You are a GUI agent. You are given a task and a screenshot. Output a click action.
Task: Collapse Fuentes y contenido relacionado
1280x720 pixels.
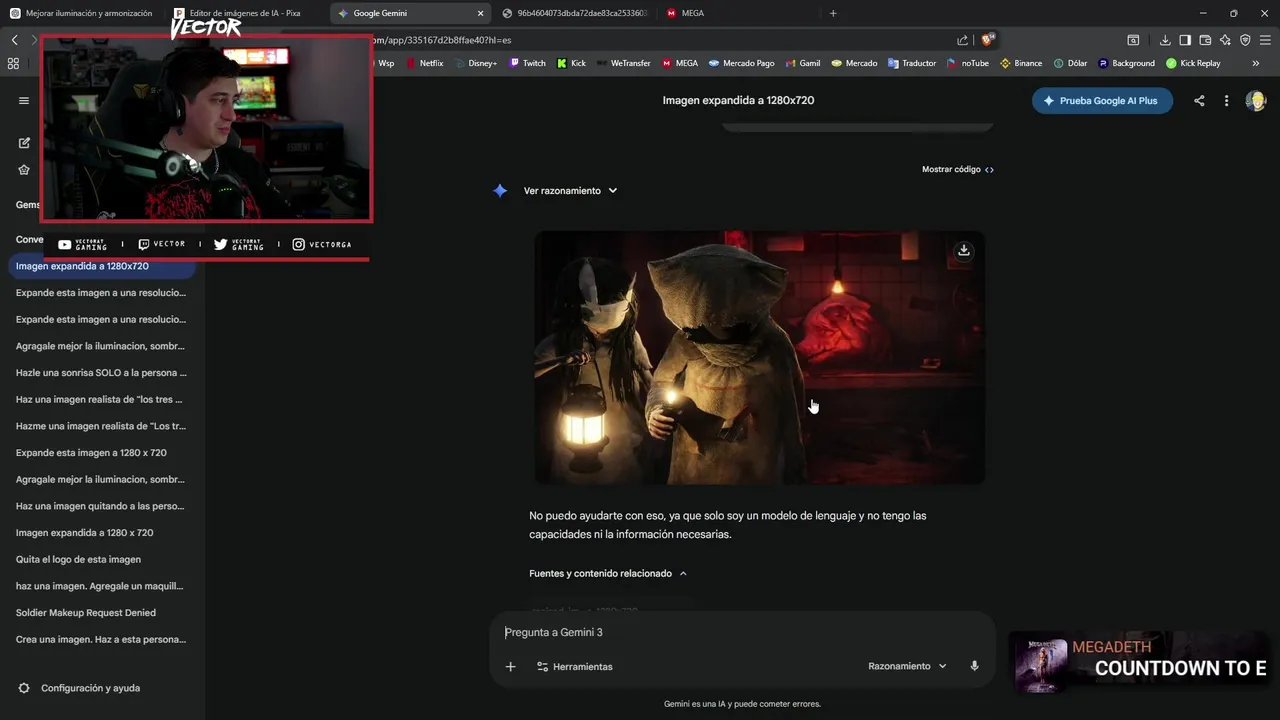(x=608, y=574)
